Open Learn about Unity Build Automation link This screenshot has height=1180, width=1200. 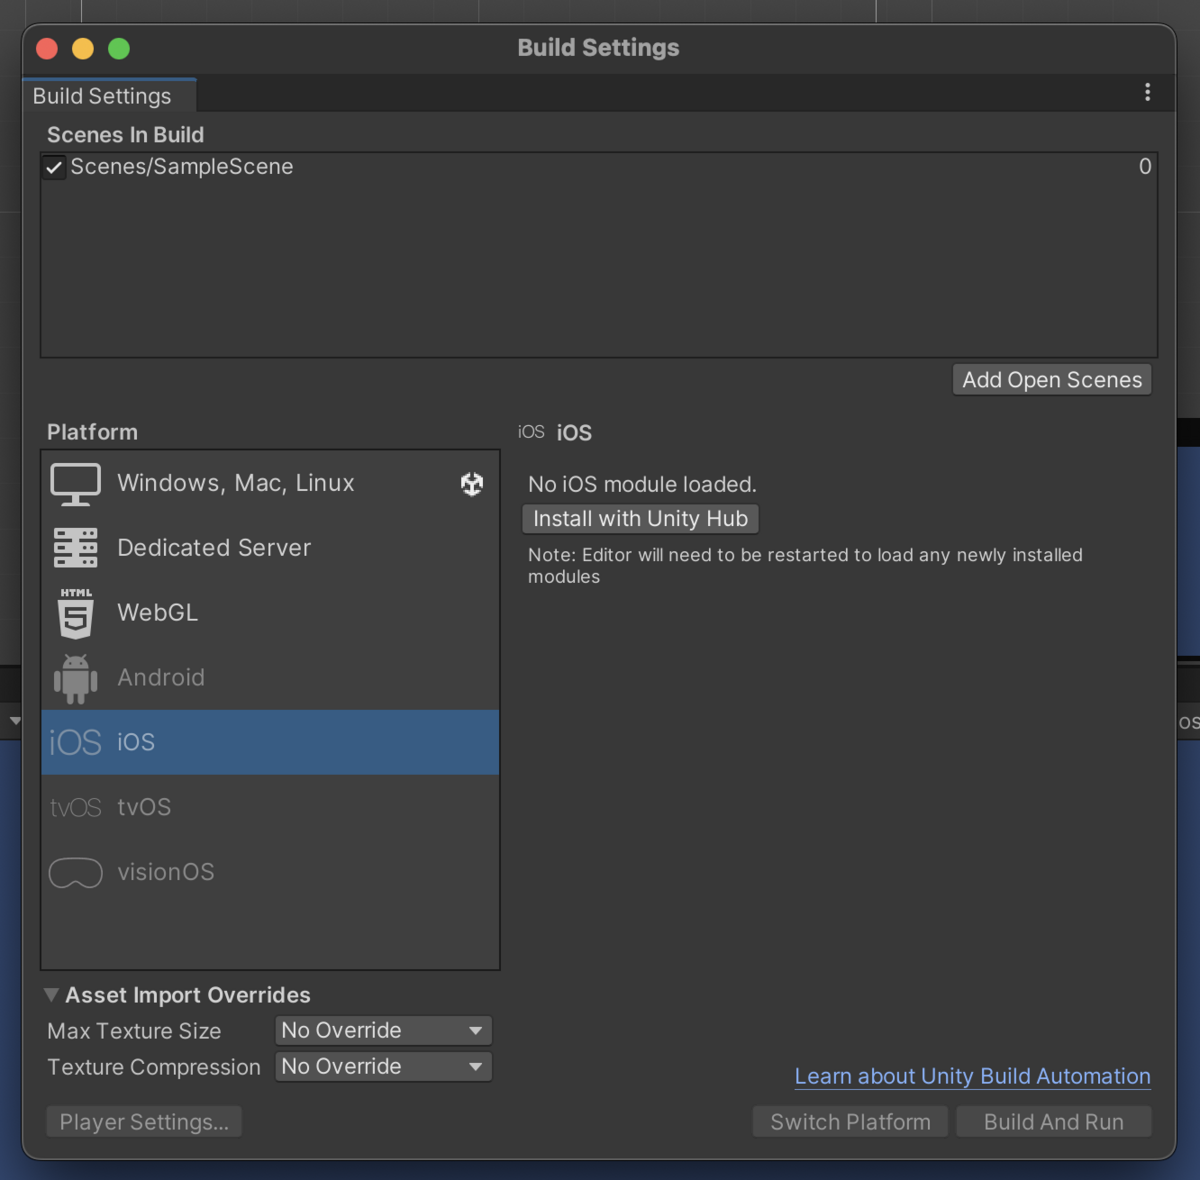(x=972, y=1076)
